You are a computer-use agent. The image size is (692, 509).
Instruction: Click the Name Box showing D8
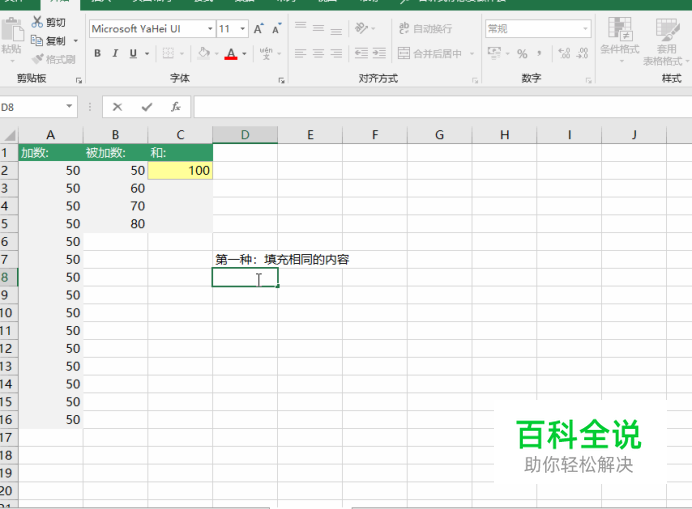tap(32, 107)
